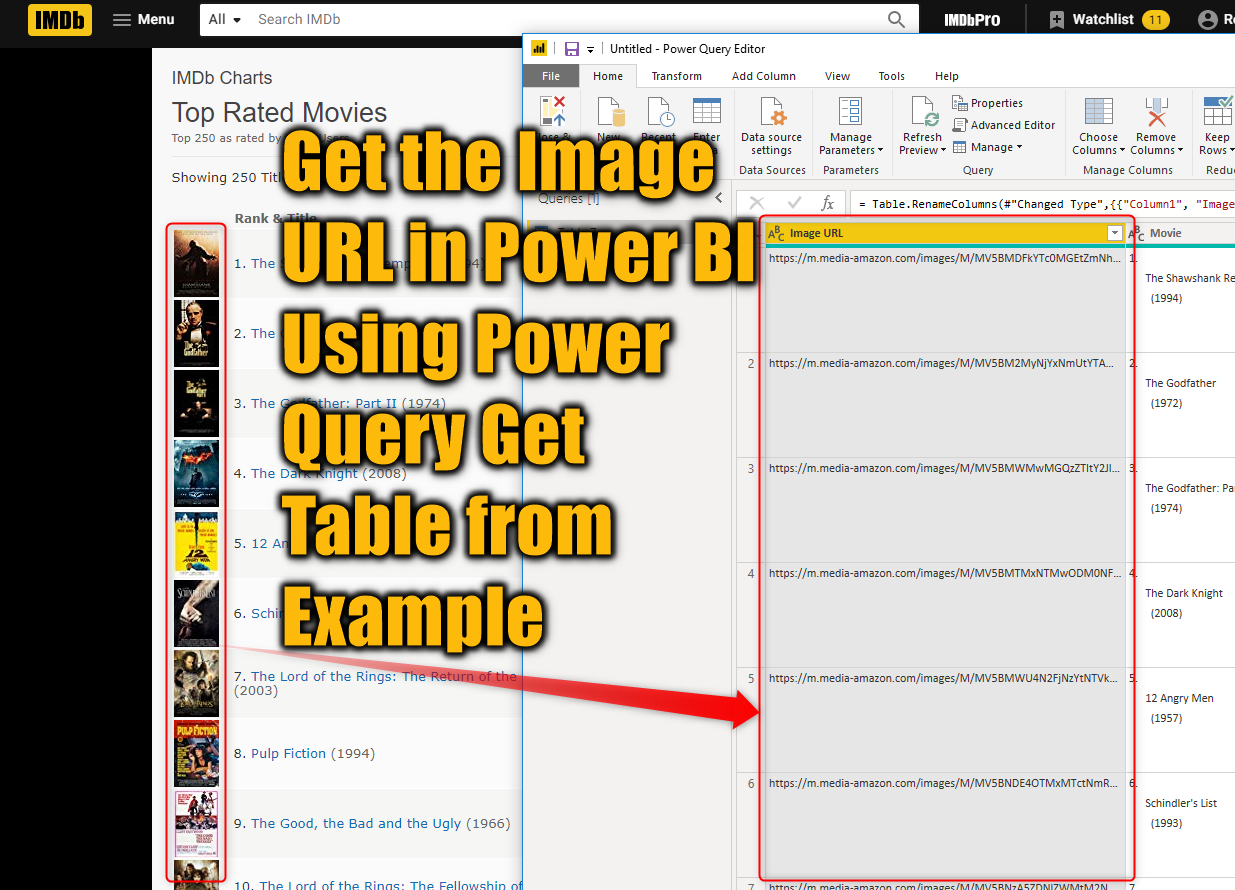Viewport: 1235px width, 890px height.
Task: Collapse the Queries pane
Action: point(718,196)
